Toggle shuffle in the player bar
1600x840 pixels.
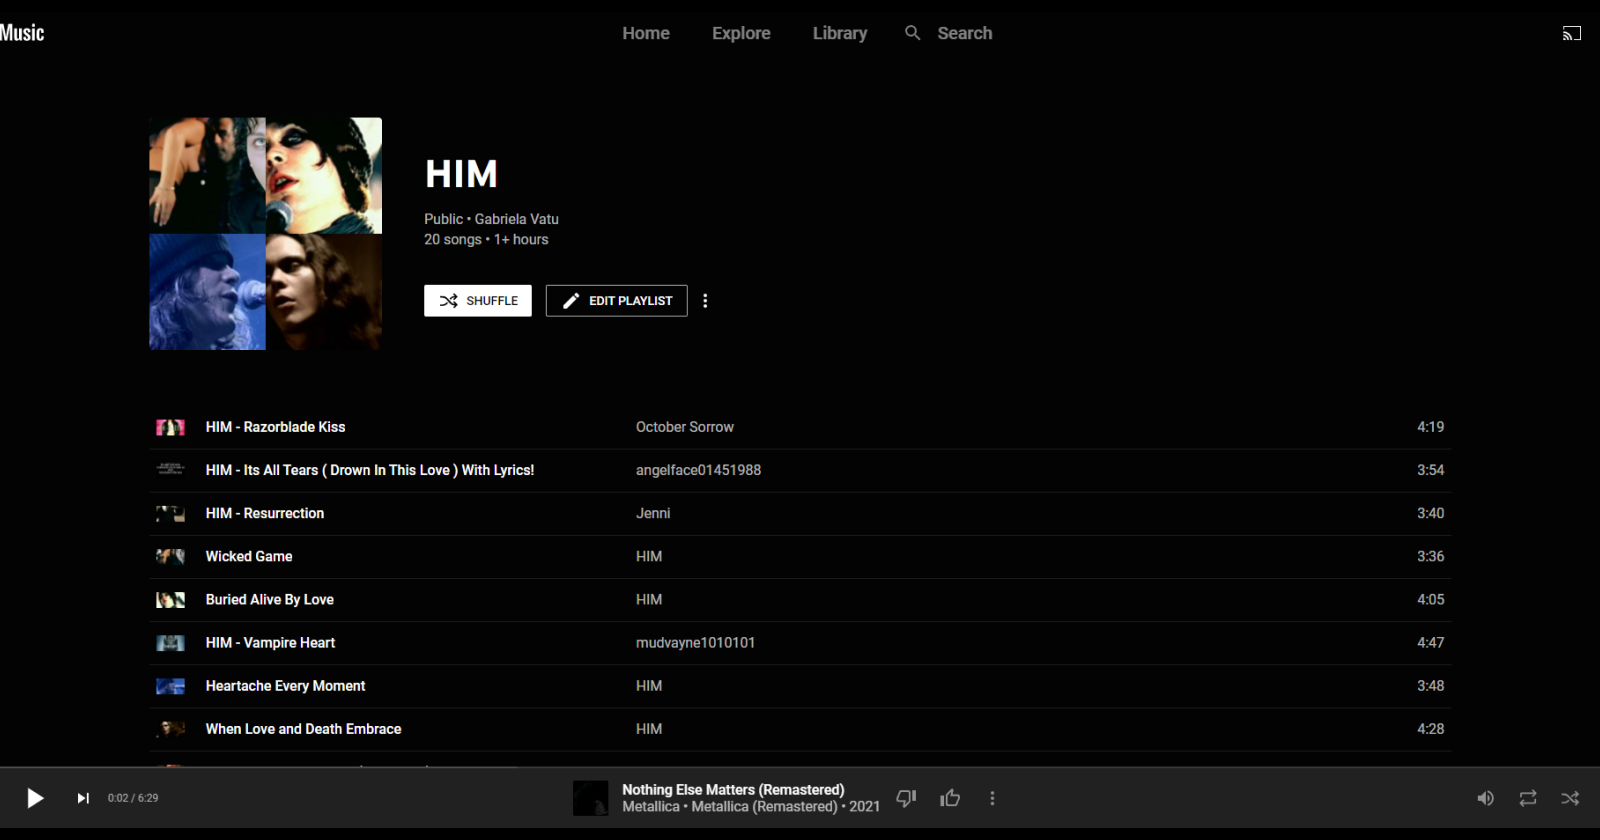coord(1570,798)
